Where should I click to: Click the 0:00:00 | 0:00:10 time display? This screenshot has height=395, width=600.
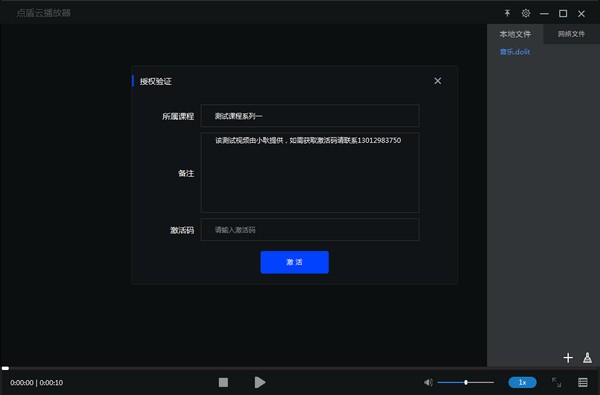[36, 382]
